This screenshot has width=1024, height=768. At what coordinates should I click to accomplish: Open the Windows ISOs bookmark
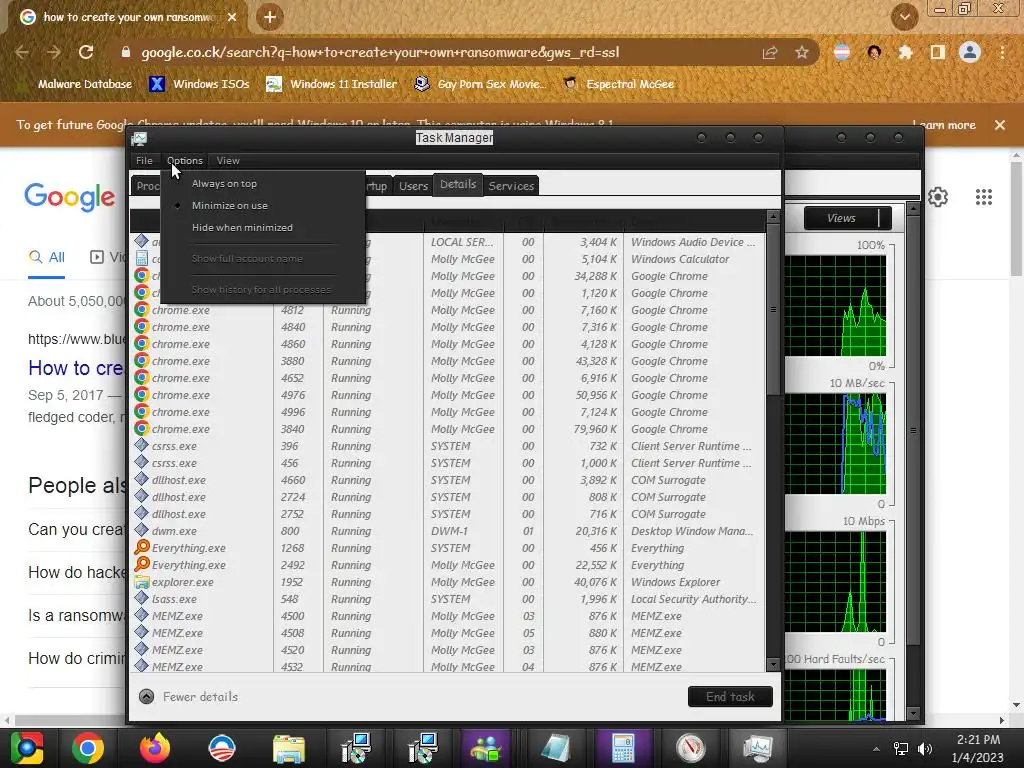(x=199, y=84)
